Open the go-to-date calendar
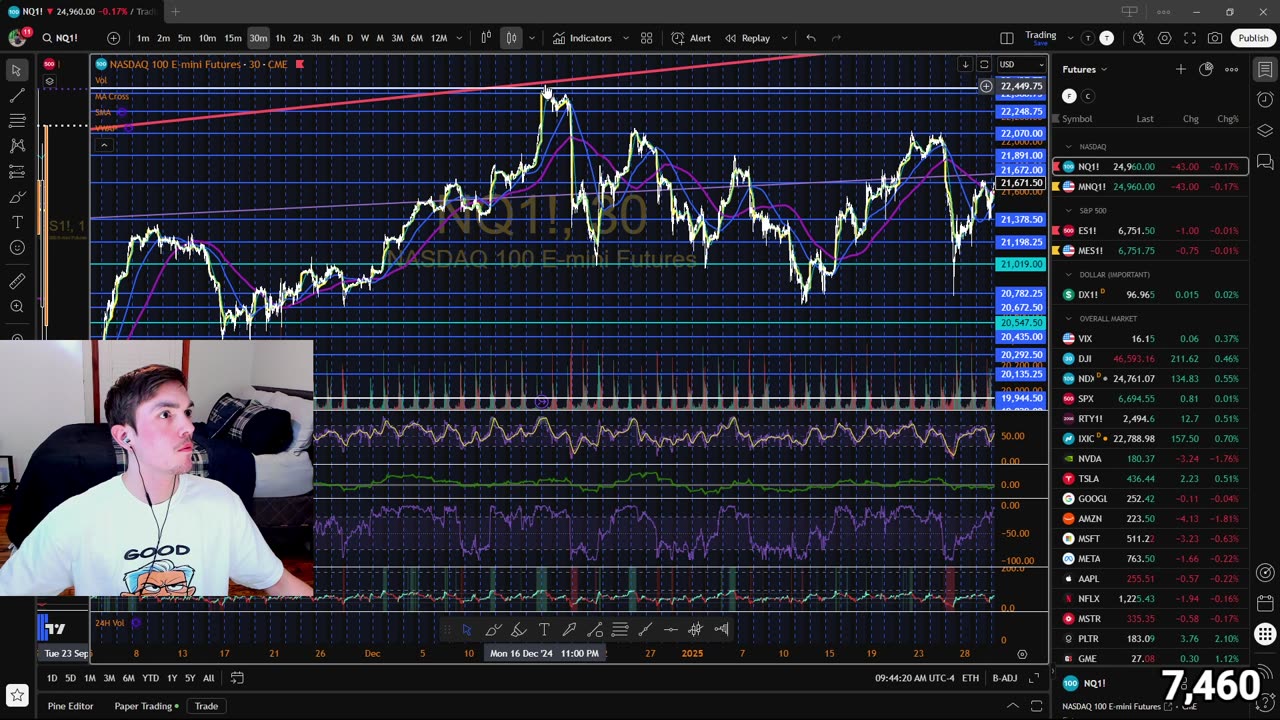 coord(237,678)
